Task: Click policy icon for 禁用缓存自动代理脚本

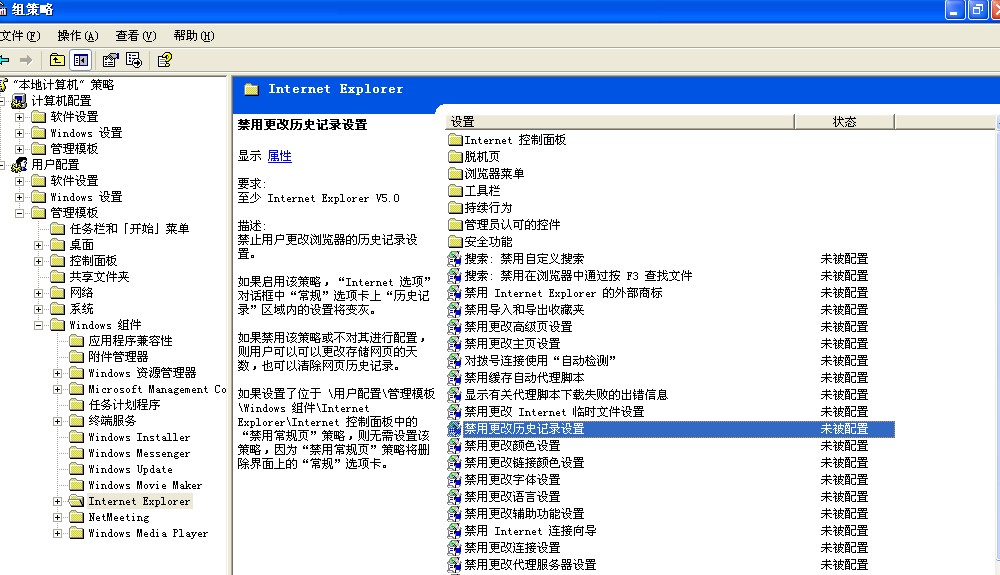Action: point(454,377)
